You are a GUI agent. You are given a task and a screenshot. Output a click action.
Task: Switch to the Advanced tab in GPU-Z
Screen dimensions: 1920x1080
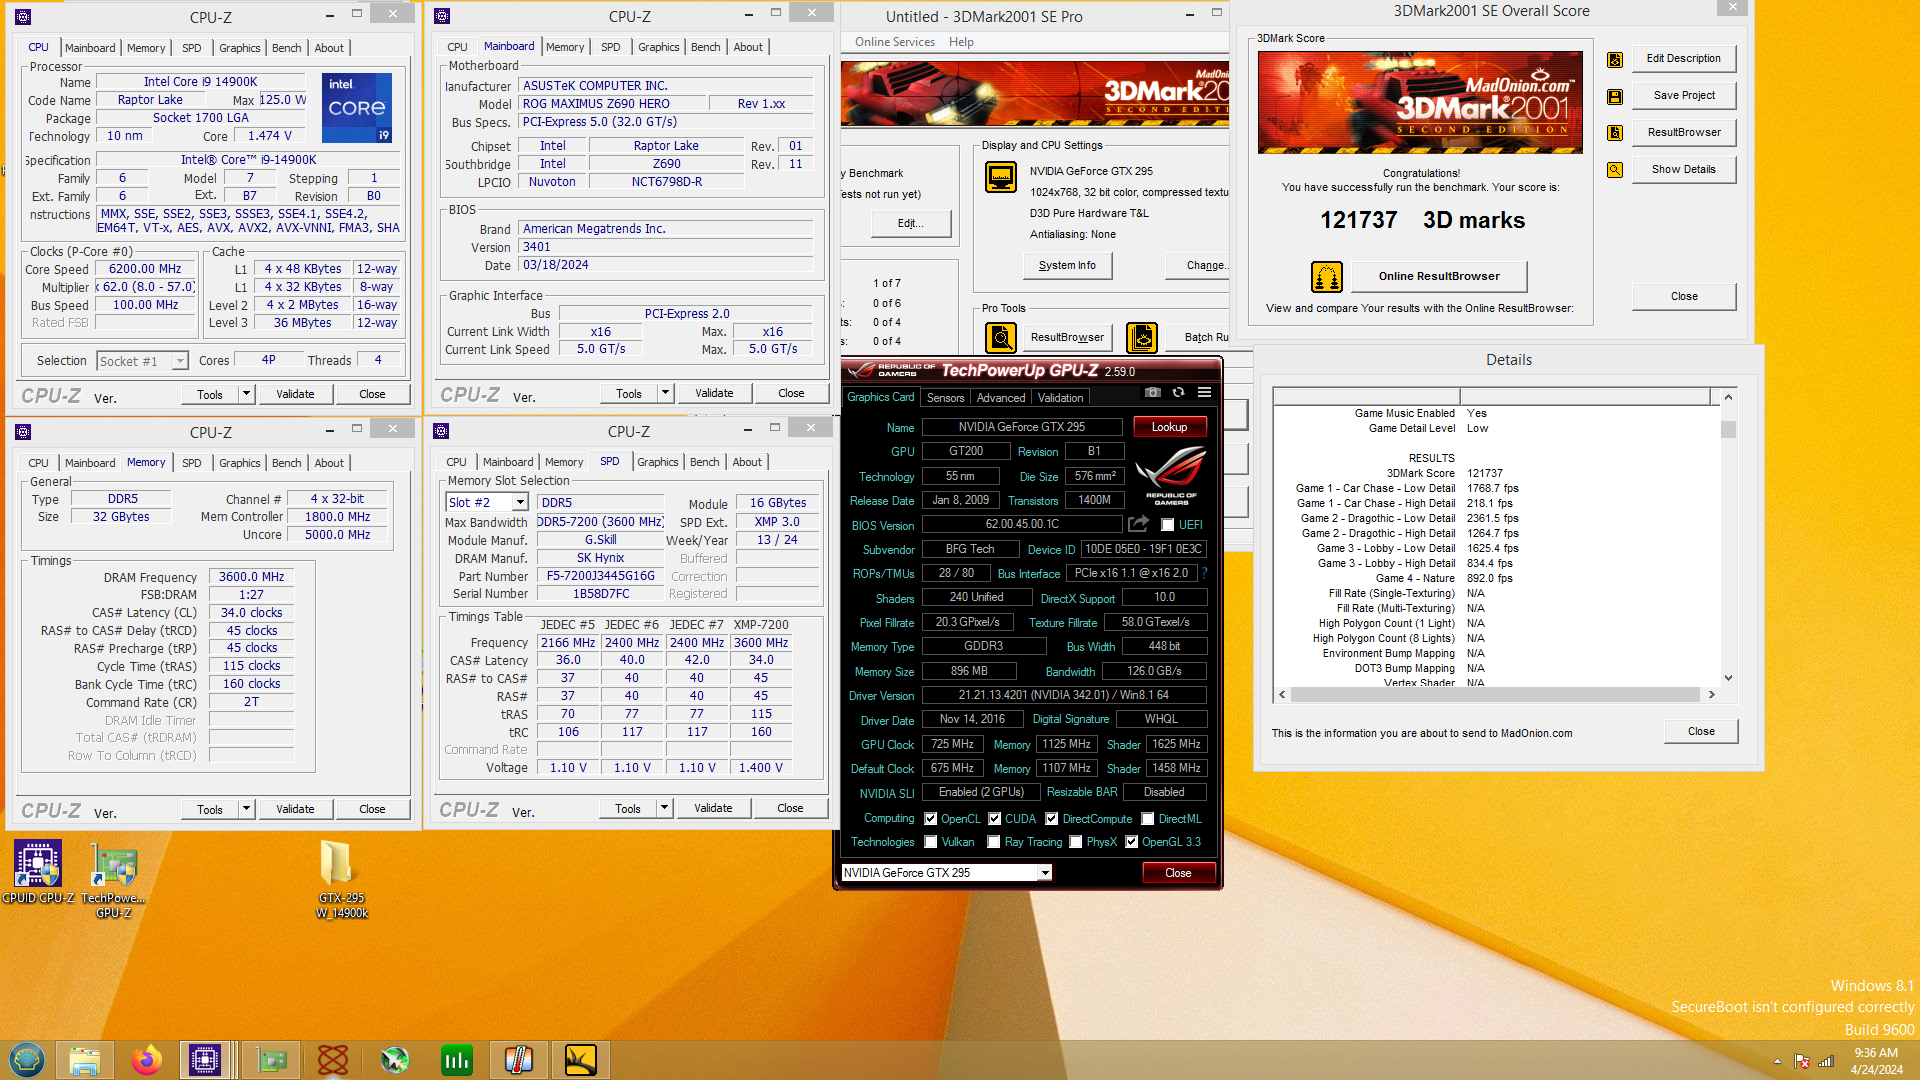(x=1001, y=398)
